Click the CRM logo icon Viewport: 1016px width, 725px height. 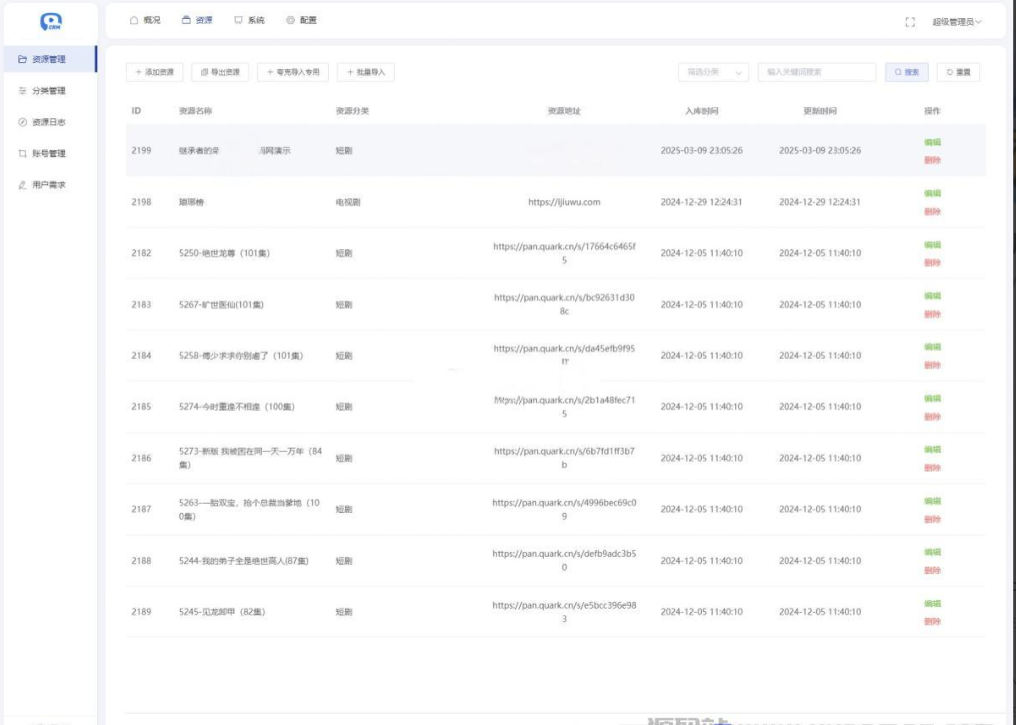coord(50,21)
